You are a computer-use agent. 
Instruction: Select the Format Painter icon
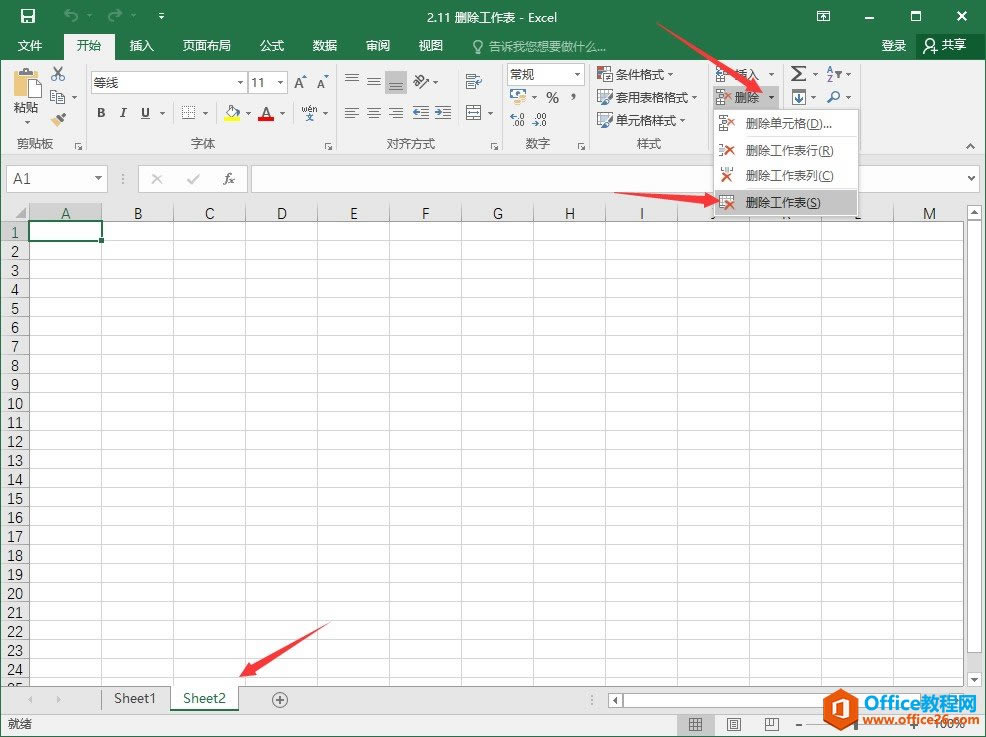click(58, 117)
